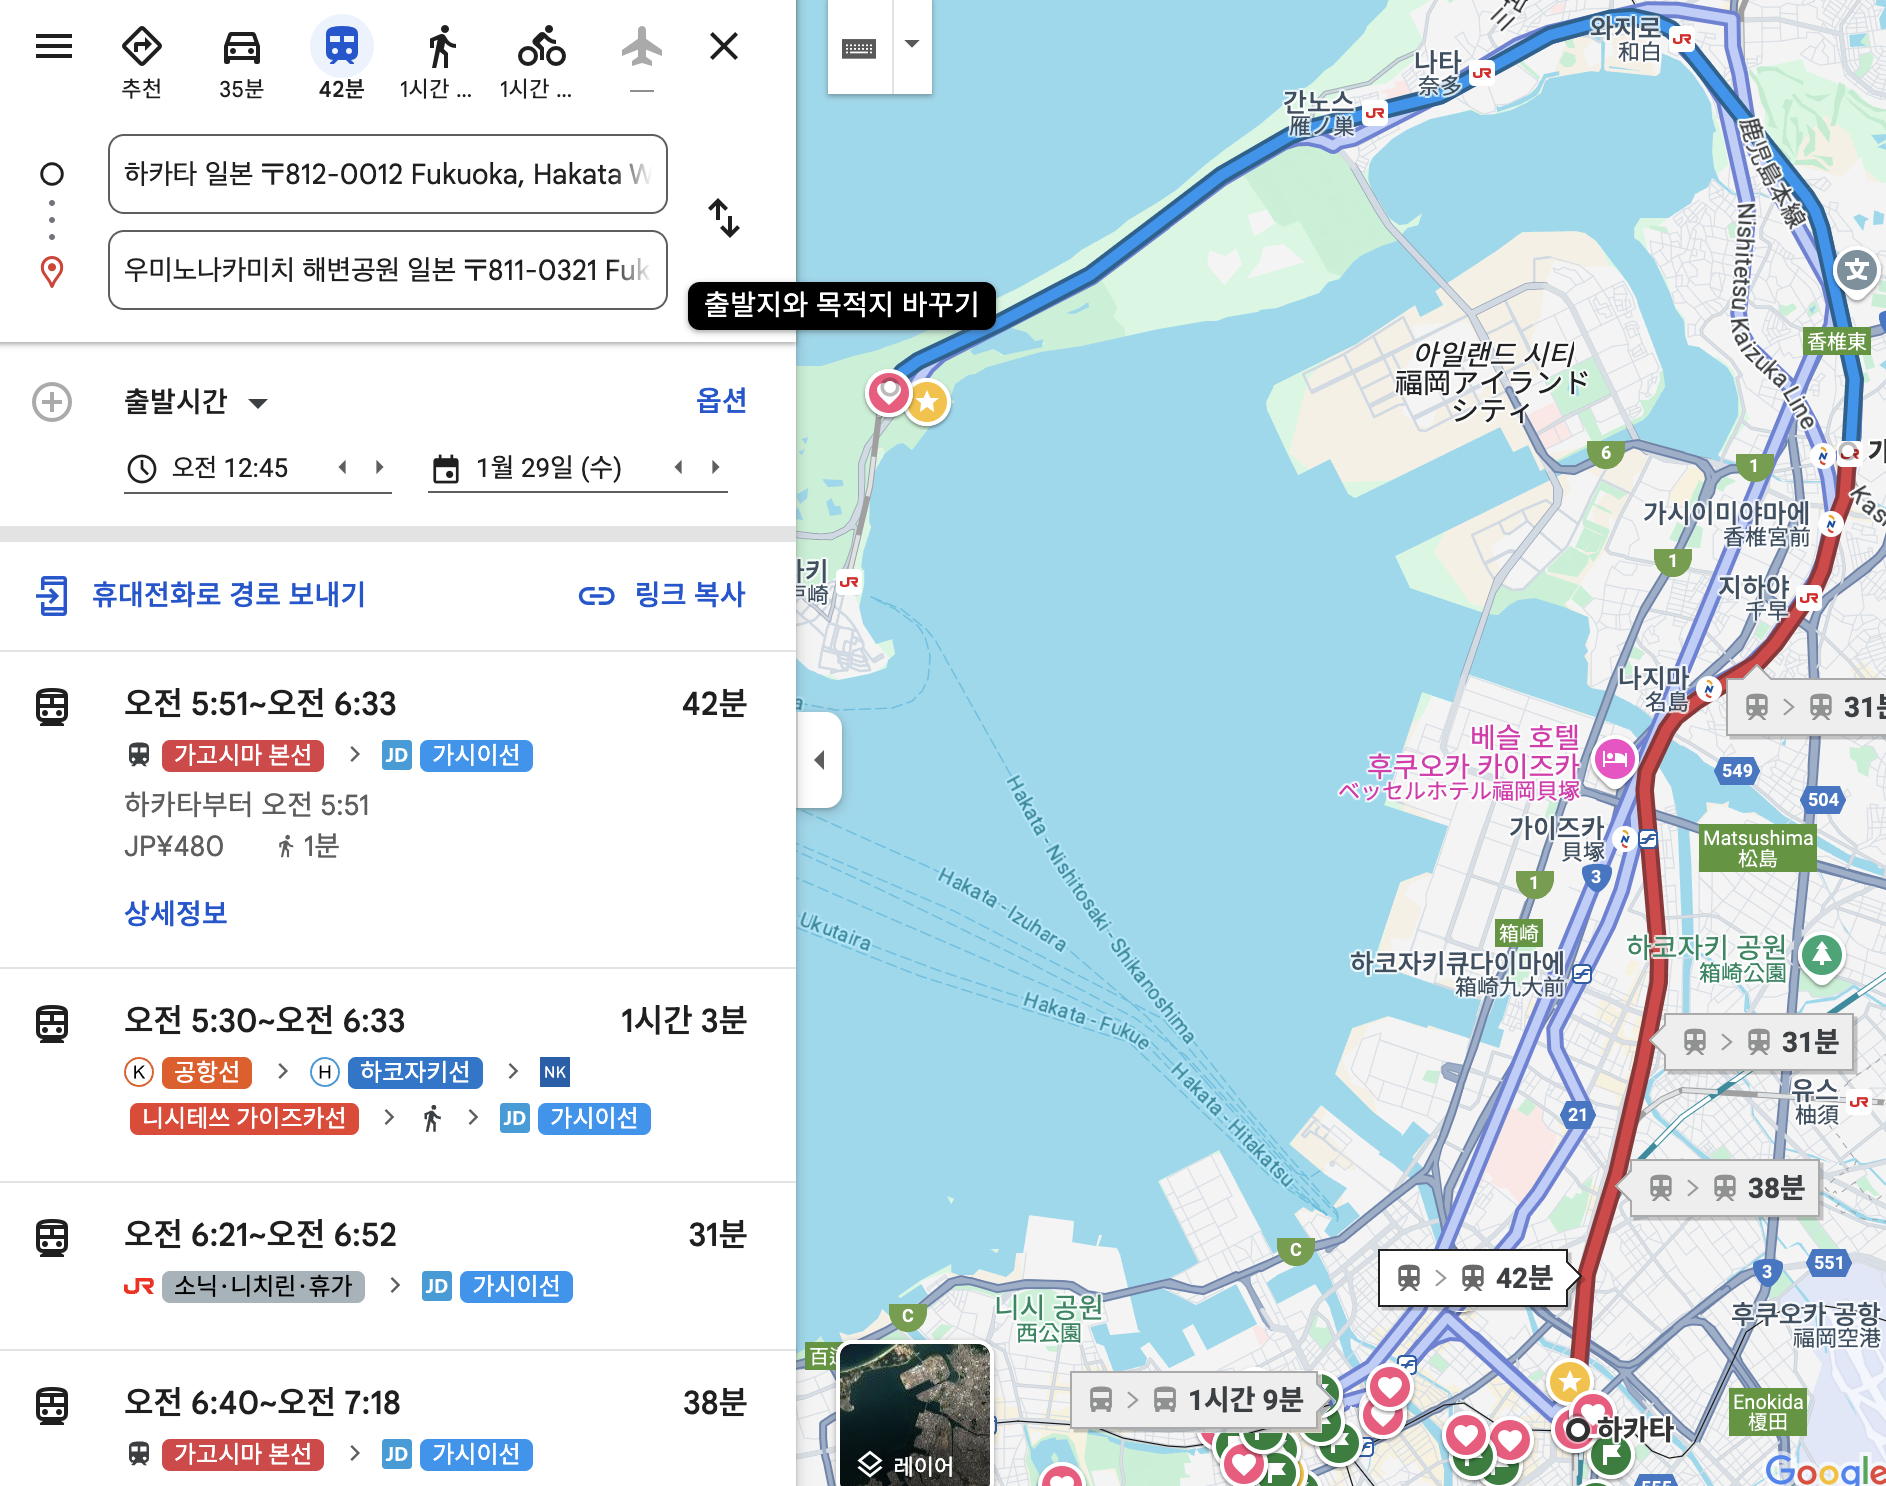Swap origin and destination
The height and width of the screenshot is (1486, 1886).
tap(724, 218)
